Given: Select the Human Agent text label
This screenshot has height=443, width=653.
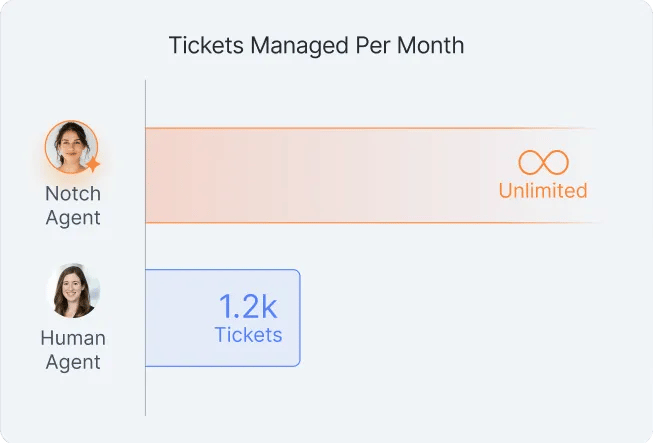Looking at the screenshot, I should tap(73, 350).
